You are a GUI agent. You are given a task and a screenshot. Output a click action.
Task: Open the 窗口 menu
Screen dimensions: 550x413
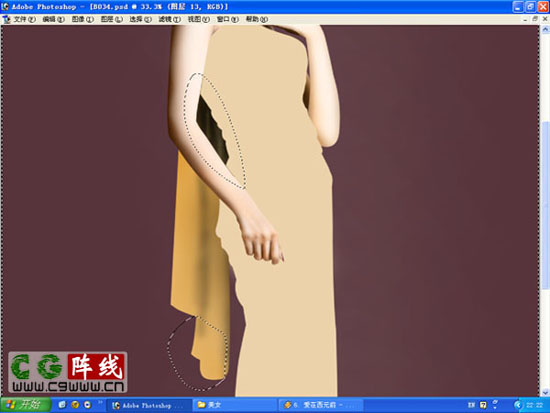pyautogui.click(x=228, y=19)
